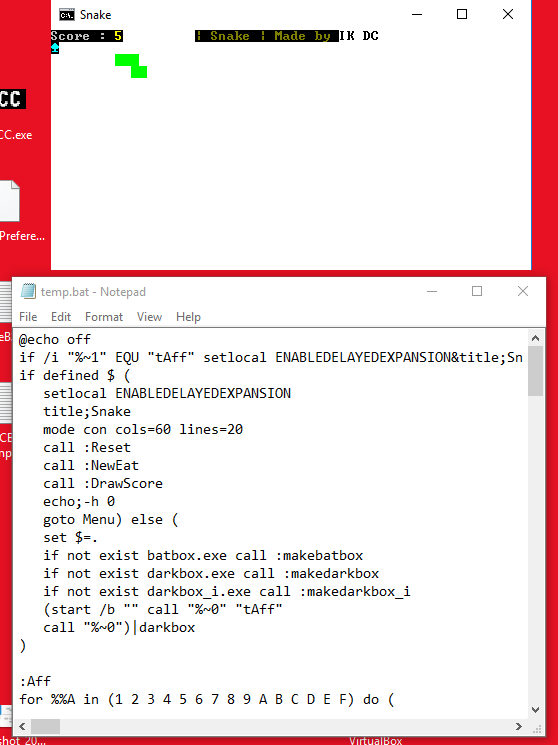Place cursor on the 'call :NewEat' line
Viewport: 558px width, 745px height.
tap(91, 466)
